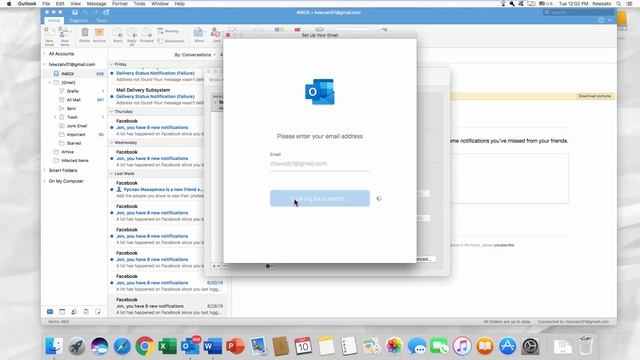Open Excel from the Dock
Screen dimensions: 640x360
(167, 347)
